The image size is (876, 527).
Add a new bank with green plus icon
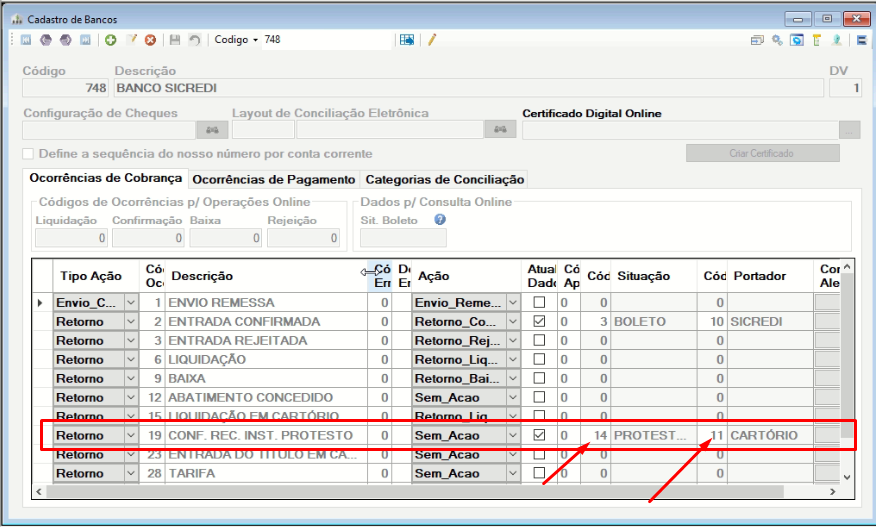(x=111, y=40)
